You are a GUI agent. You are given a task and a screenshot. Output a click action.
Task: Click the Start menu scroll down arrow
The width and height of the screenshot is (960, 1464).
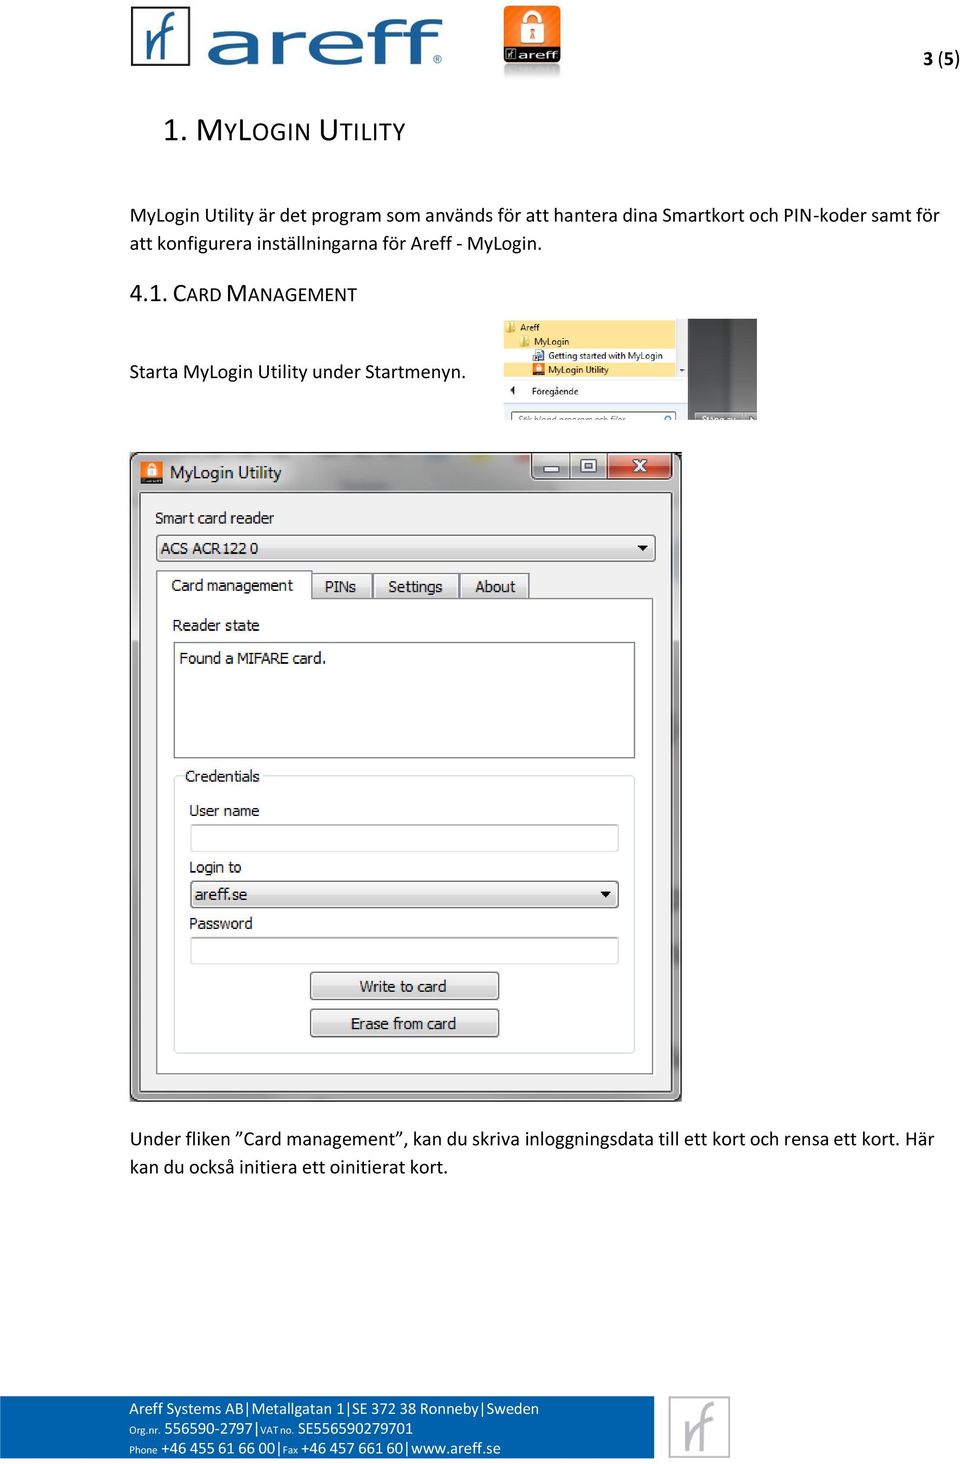coord(682,370)
